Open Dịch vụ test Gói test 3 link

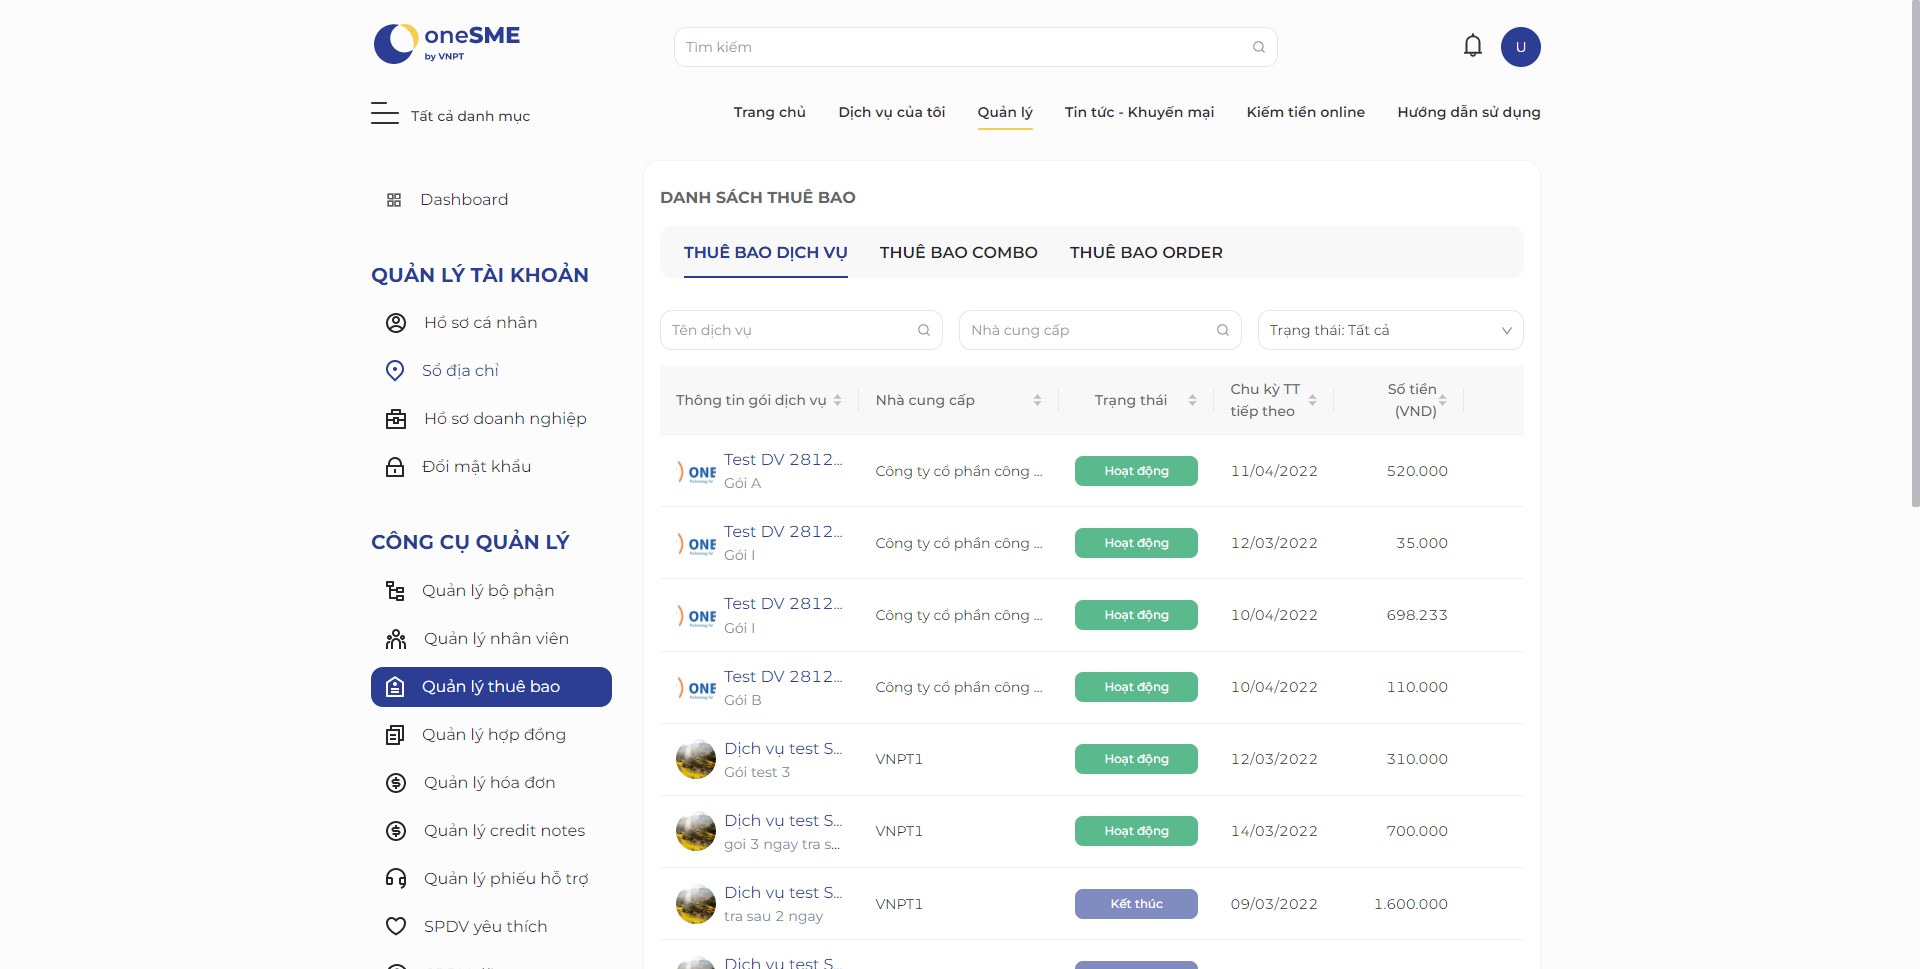pos(783,749)
